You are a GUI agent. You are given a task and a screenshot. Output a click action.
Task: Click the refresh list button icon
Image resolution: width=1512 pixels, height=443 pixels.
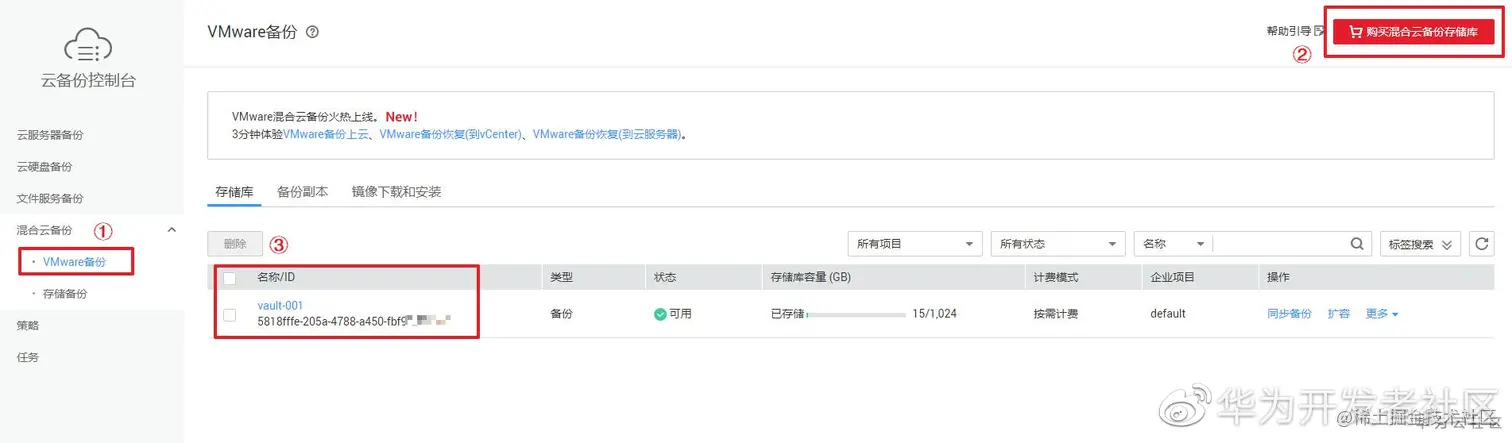pos(1483,243)
